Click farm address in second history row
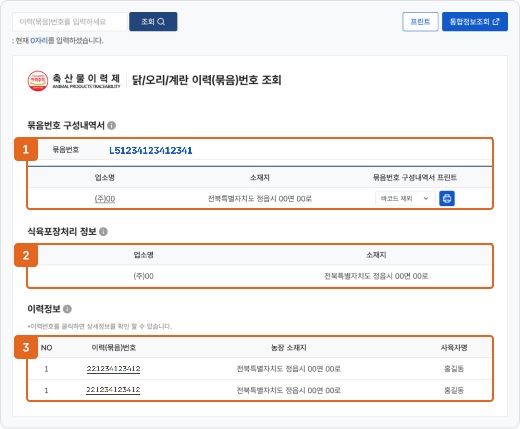 click(x=289, y=390)
